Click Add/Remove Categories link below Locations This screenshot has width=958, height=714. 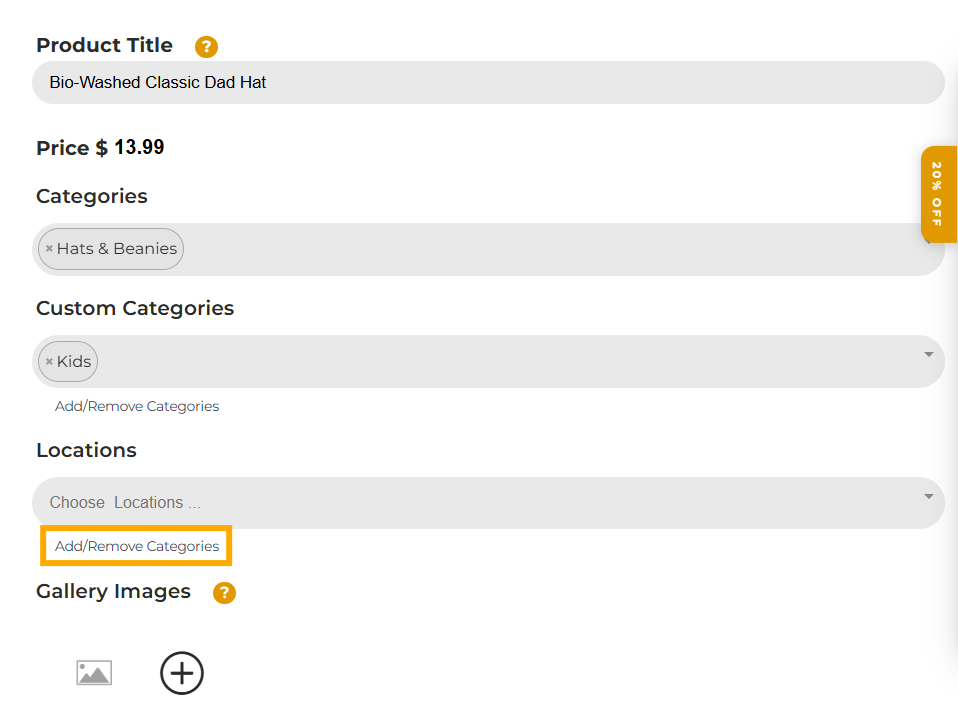pyautogui.click(x=137, y=546)
